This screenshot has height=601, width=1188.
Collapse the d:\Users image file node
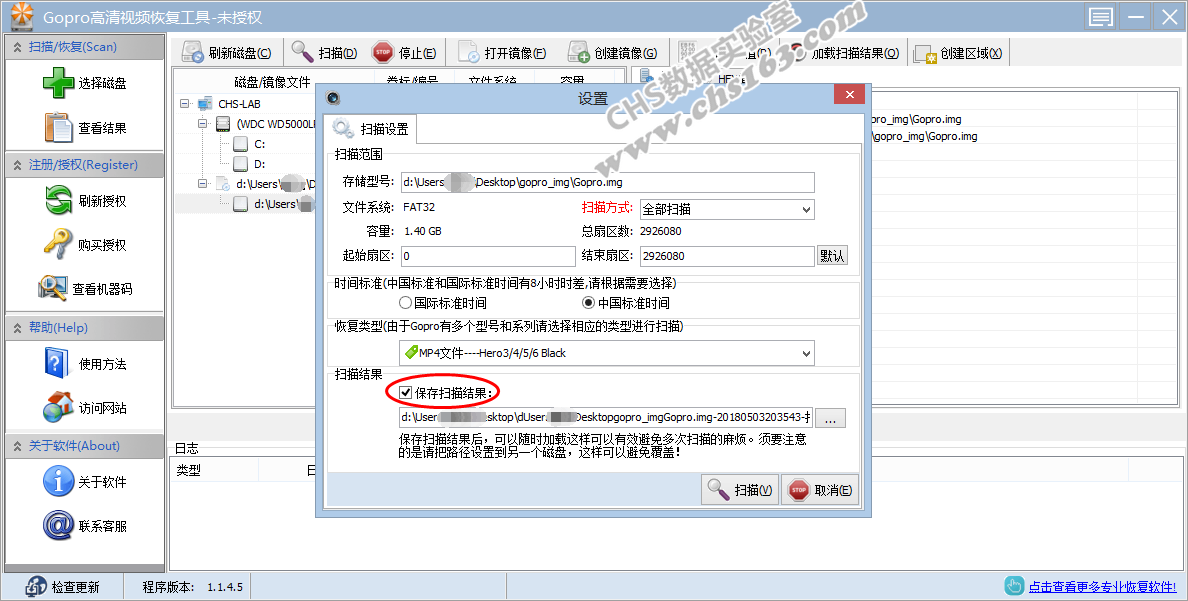[x=202, y=183]
